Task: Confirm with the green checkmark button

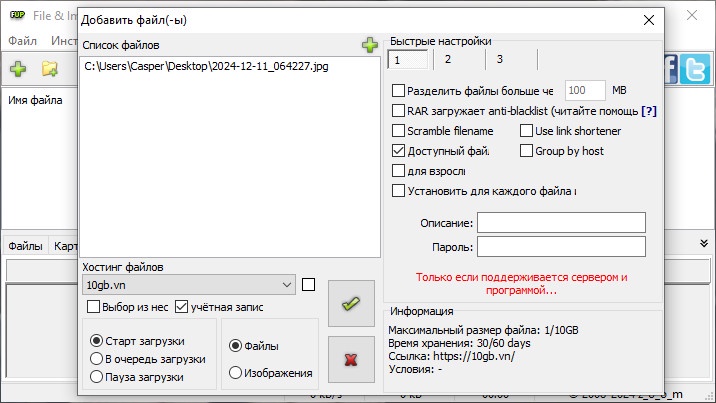Action: tap(351, 304)
